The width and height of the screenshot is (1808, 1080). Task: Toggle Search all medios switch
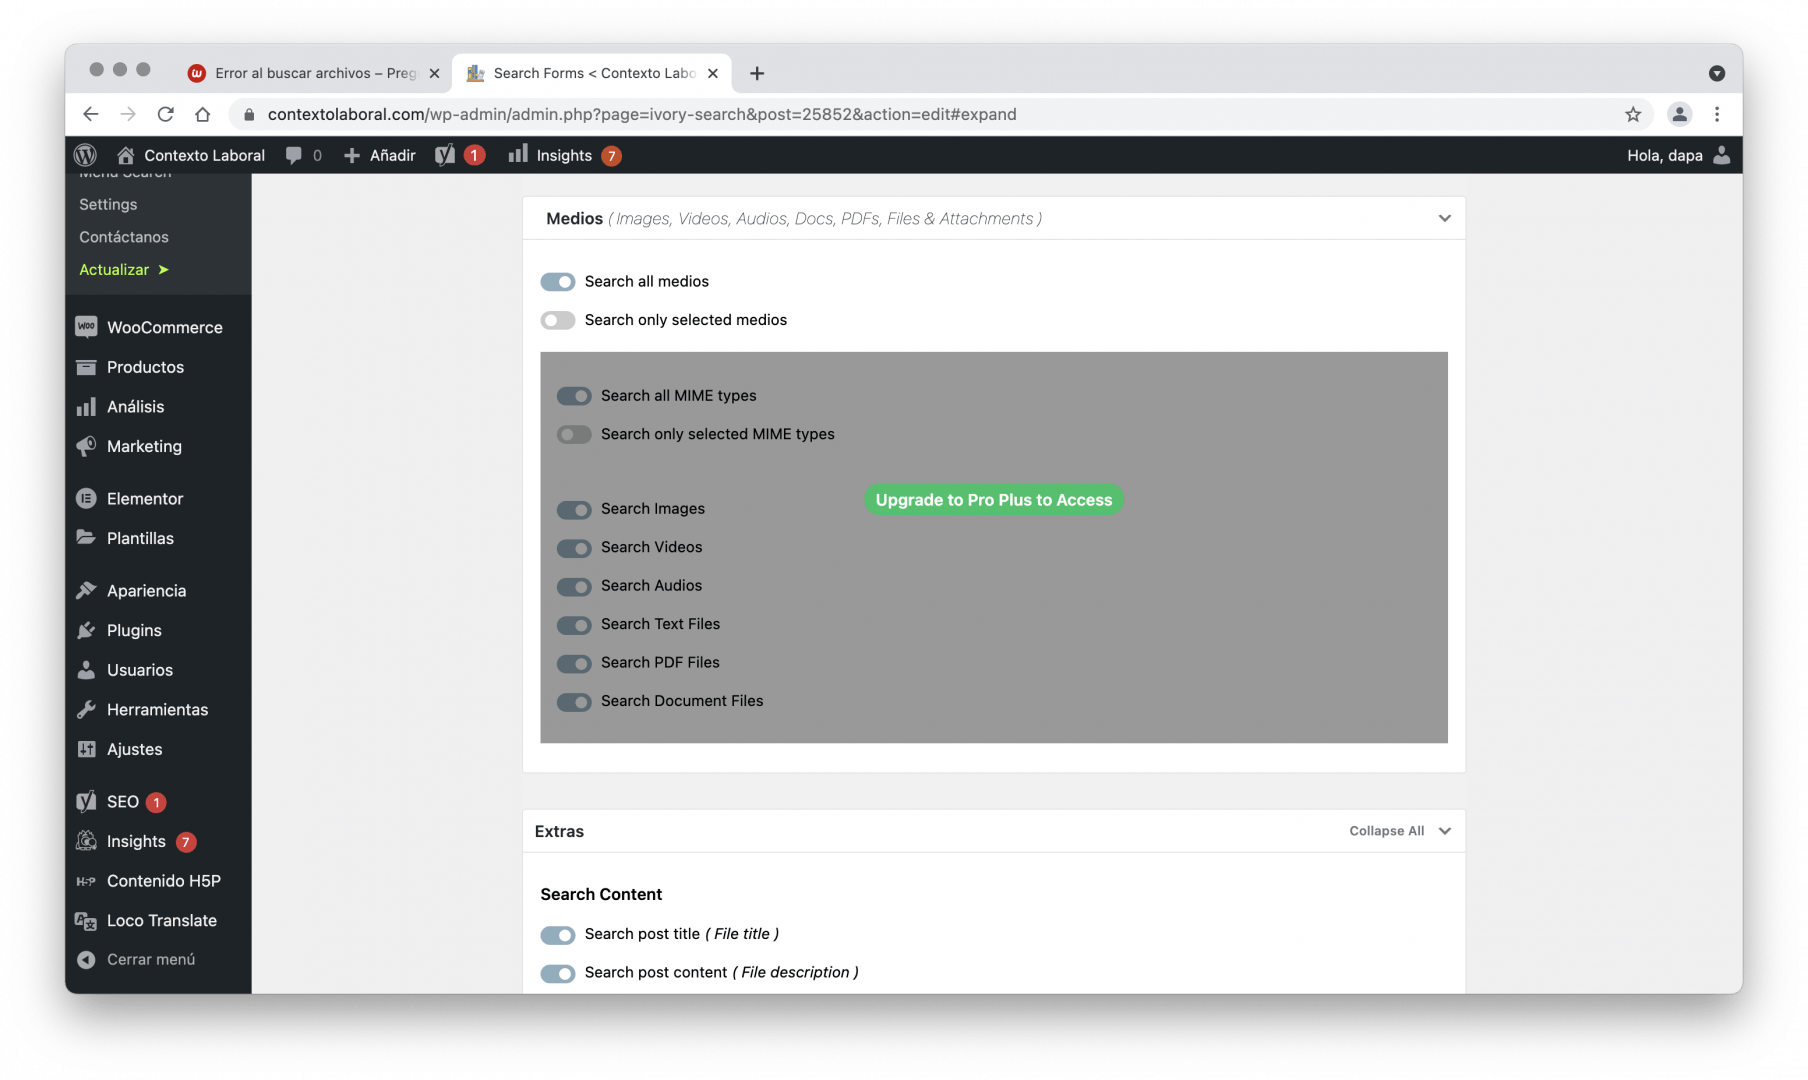(558, 282)
